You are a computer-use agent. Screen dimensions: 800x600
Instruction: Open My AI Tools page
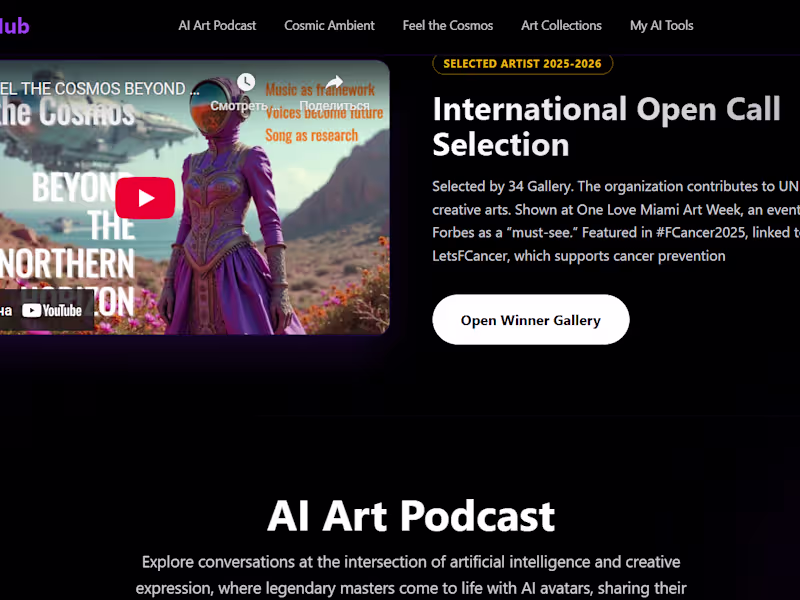click(661, 26)
